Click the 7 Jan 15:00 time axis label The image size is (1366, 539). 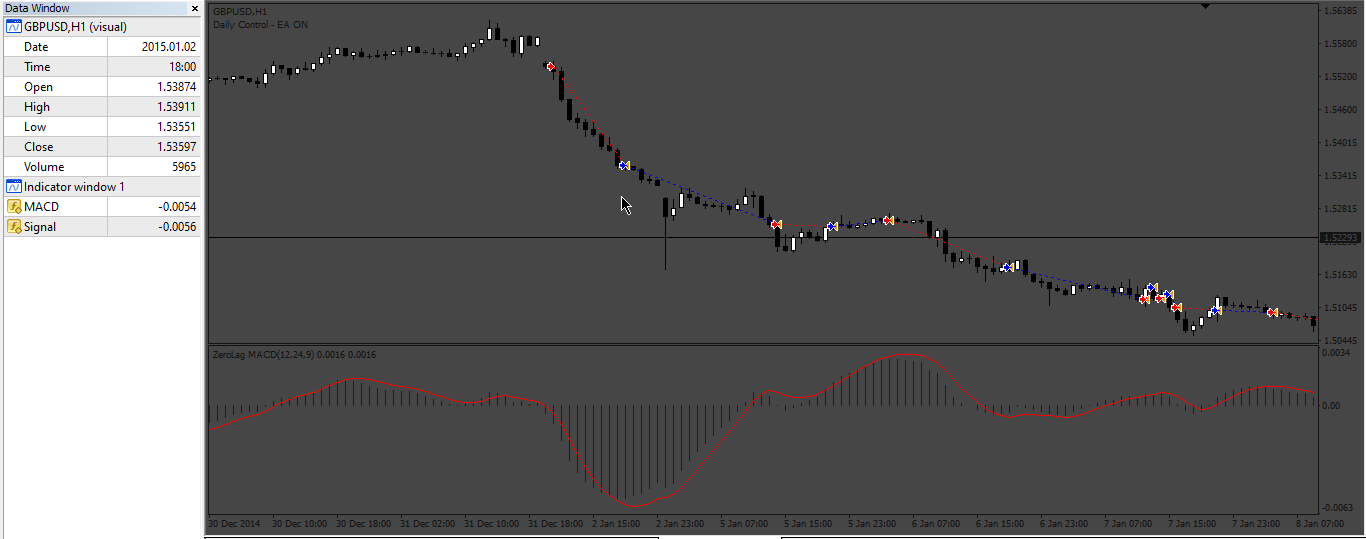tap(1193, 524)
